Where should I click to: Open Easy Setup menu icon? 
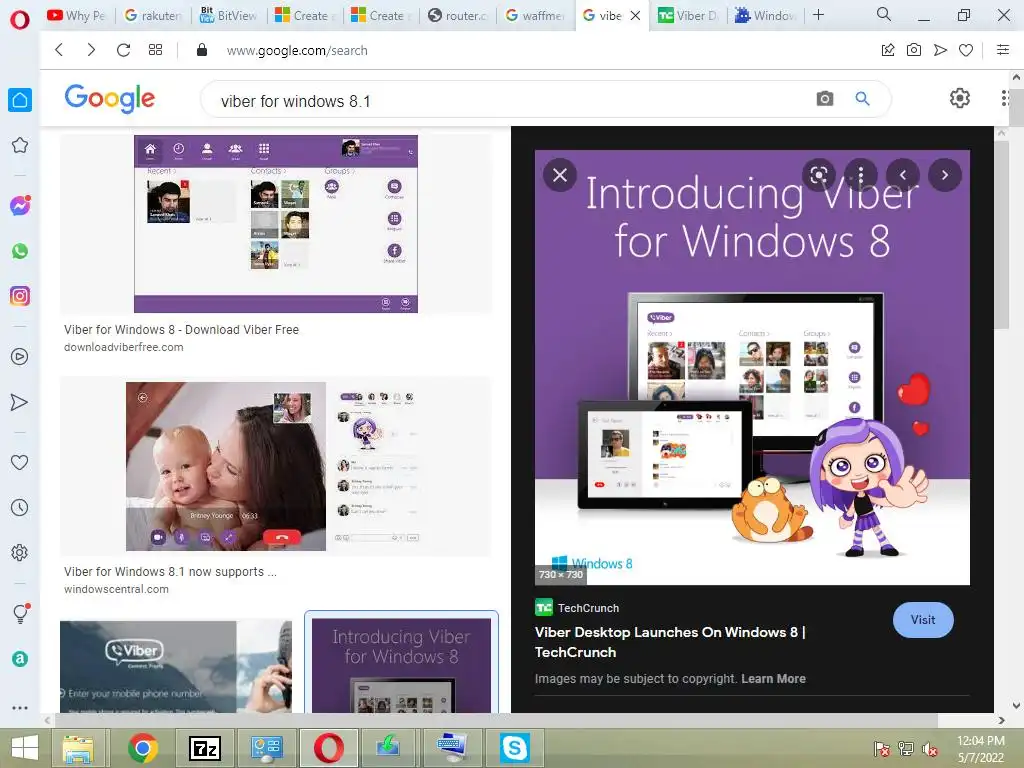click(x=1003, y=50)
